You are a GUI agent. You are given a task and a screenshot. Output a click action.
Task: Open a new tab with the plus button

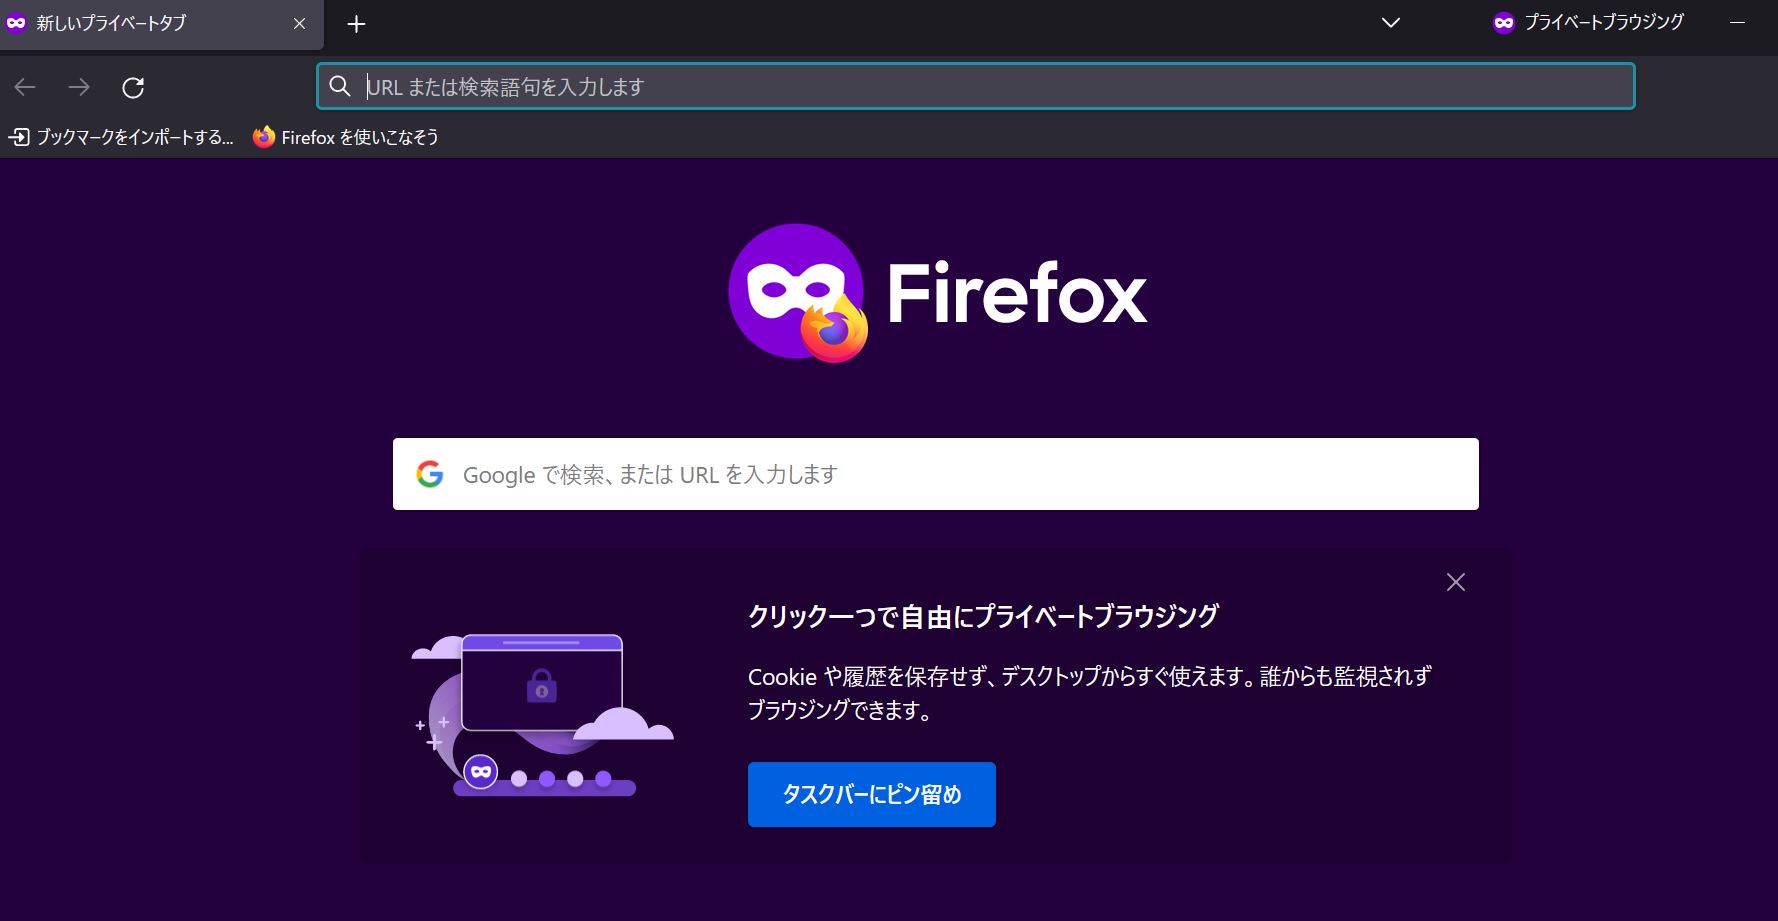[x=356, y=24]
